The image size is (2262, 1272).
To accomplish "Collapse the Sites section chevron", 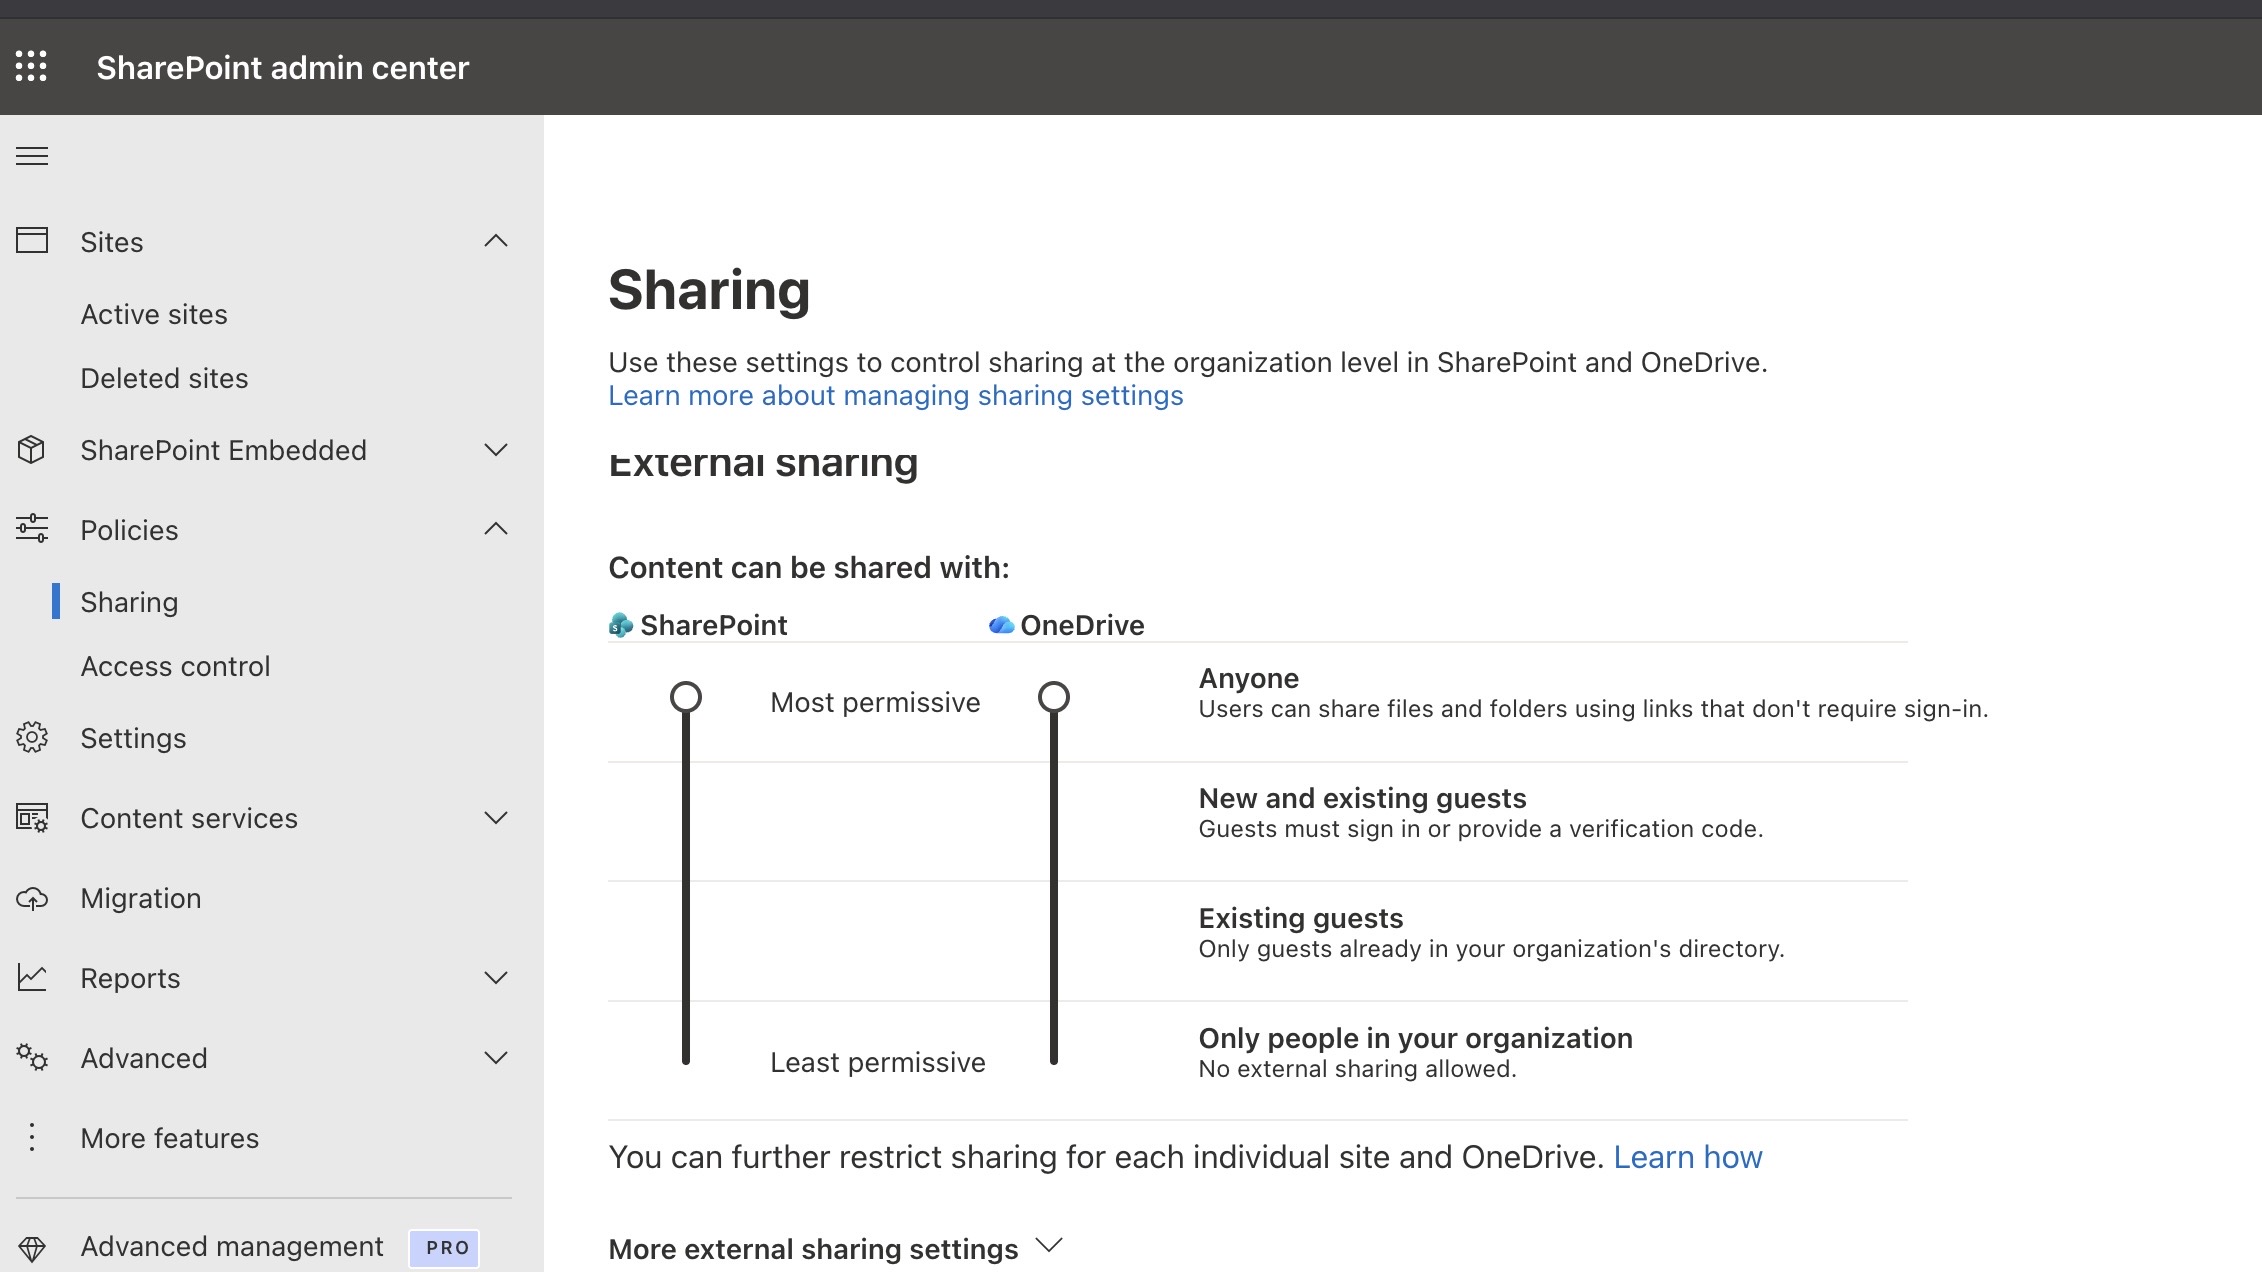I will coord(496,241).
